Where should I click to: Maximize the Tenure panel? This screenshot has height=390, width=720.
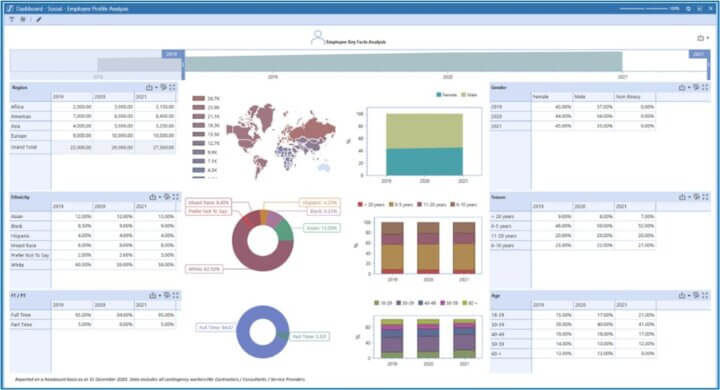pos(705,197)
